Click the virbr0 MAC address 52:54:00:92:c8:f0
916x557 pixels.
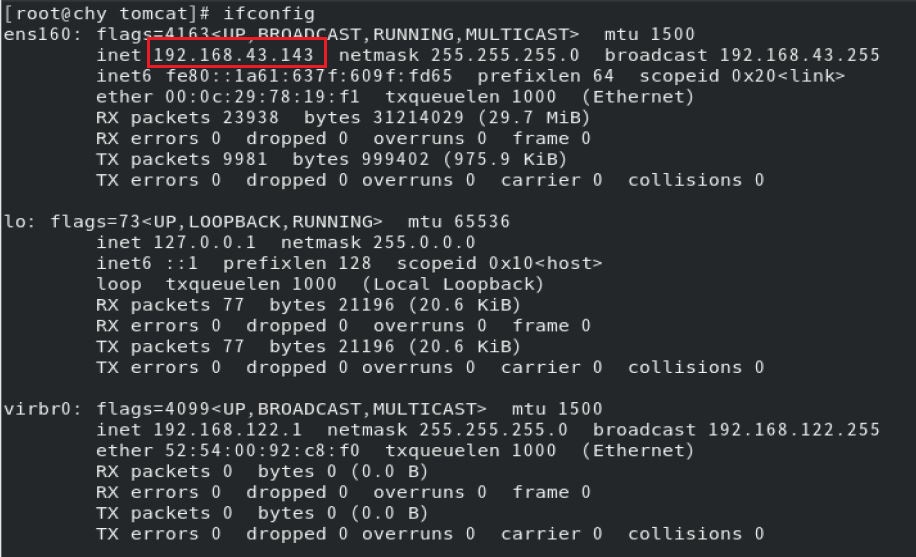pos(262,451)
